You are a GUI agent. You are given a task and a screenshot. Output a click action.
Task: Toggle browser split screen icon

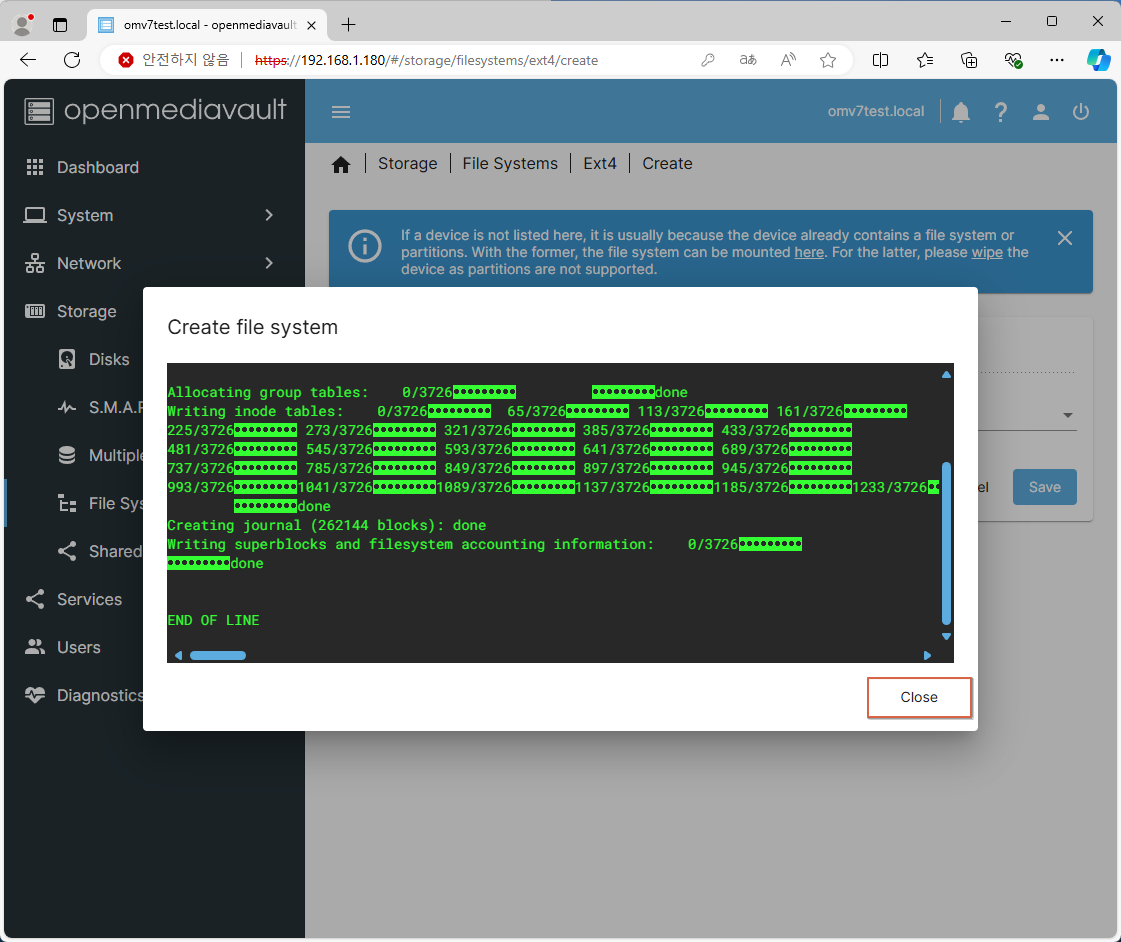coord(880,60)
